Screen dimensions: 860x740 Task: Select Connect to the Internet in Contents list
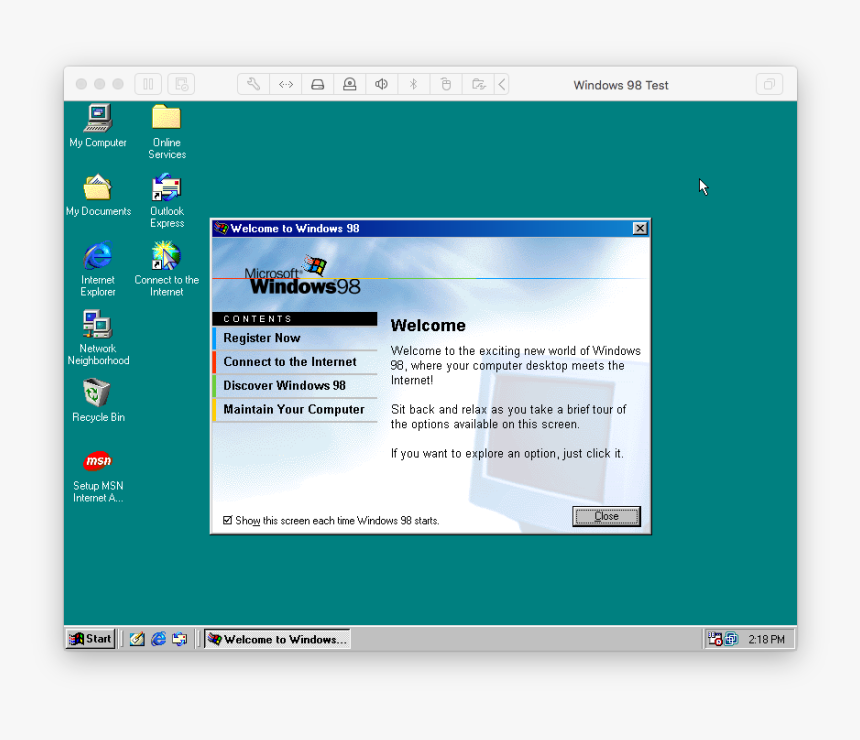click(x=295, y=362)
